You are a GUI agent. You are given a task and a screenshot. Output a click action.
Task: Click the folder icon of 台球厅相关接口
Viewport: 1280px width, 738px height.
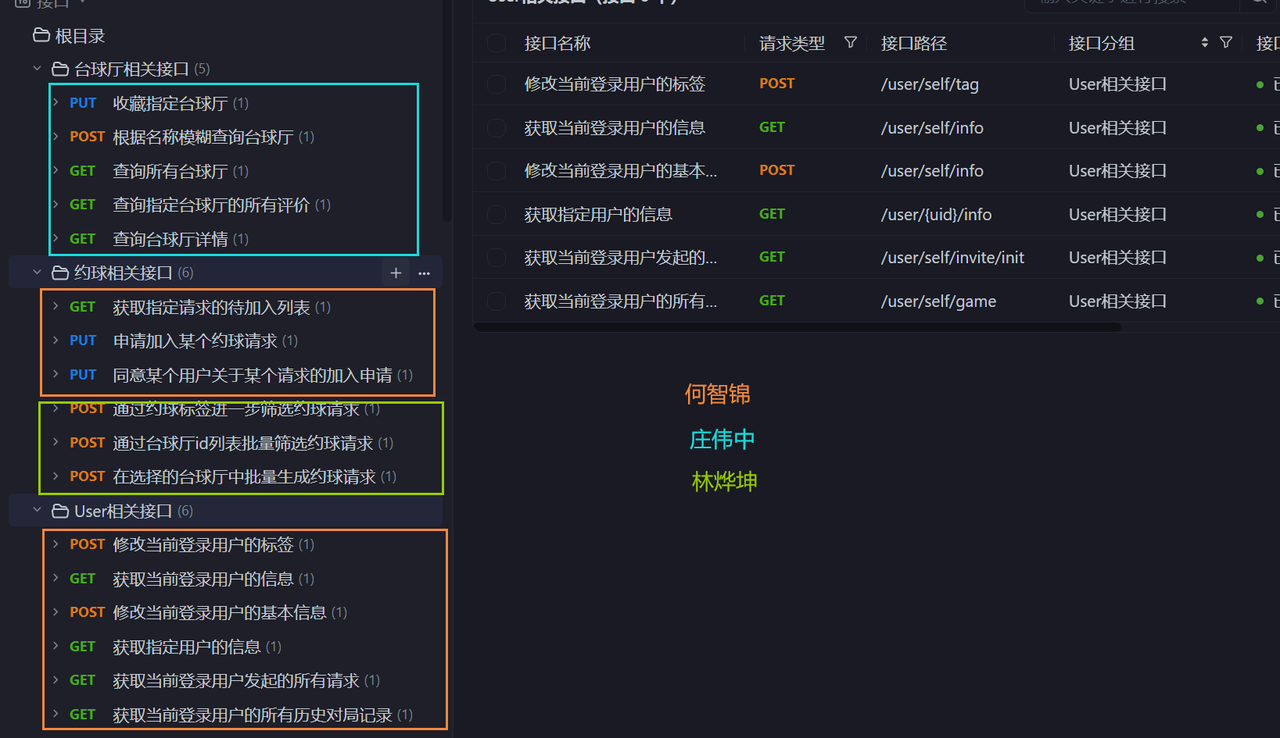[x=60, y=69]
